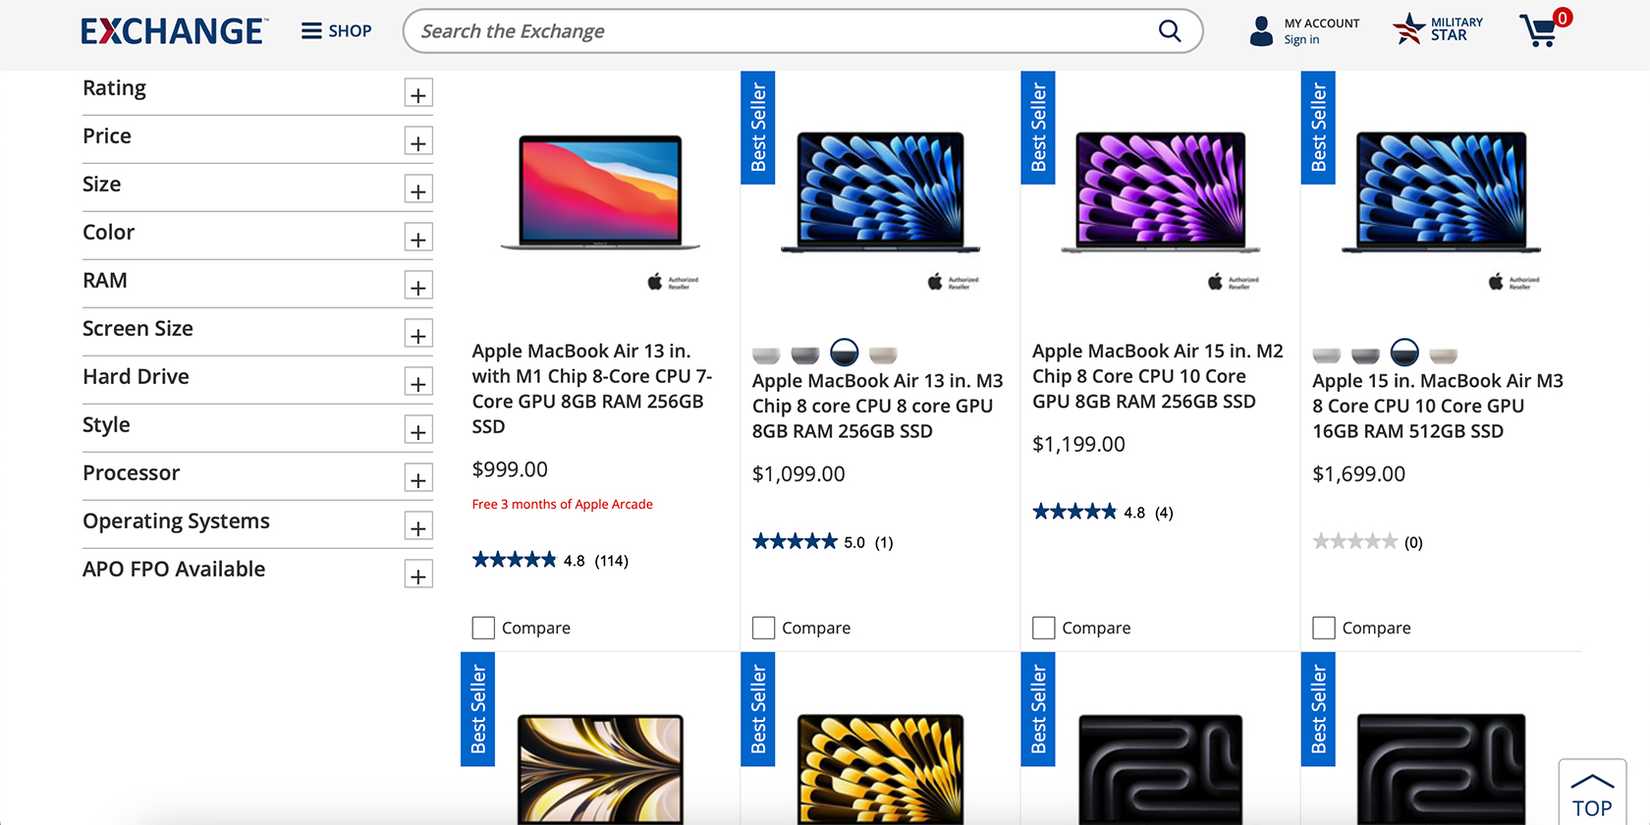The height and width of the screenshot is (825, 1650).
Task: Select silver swatch on 13 in. M3
Action: click(766, 354)
